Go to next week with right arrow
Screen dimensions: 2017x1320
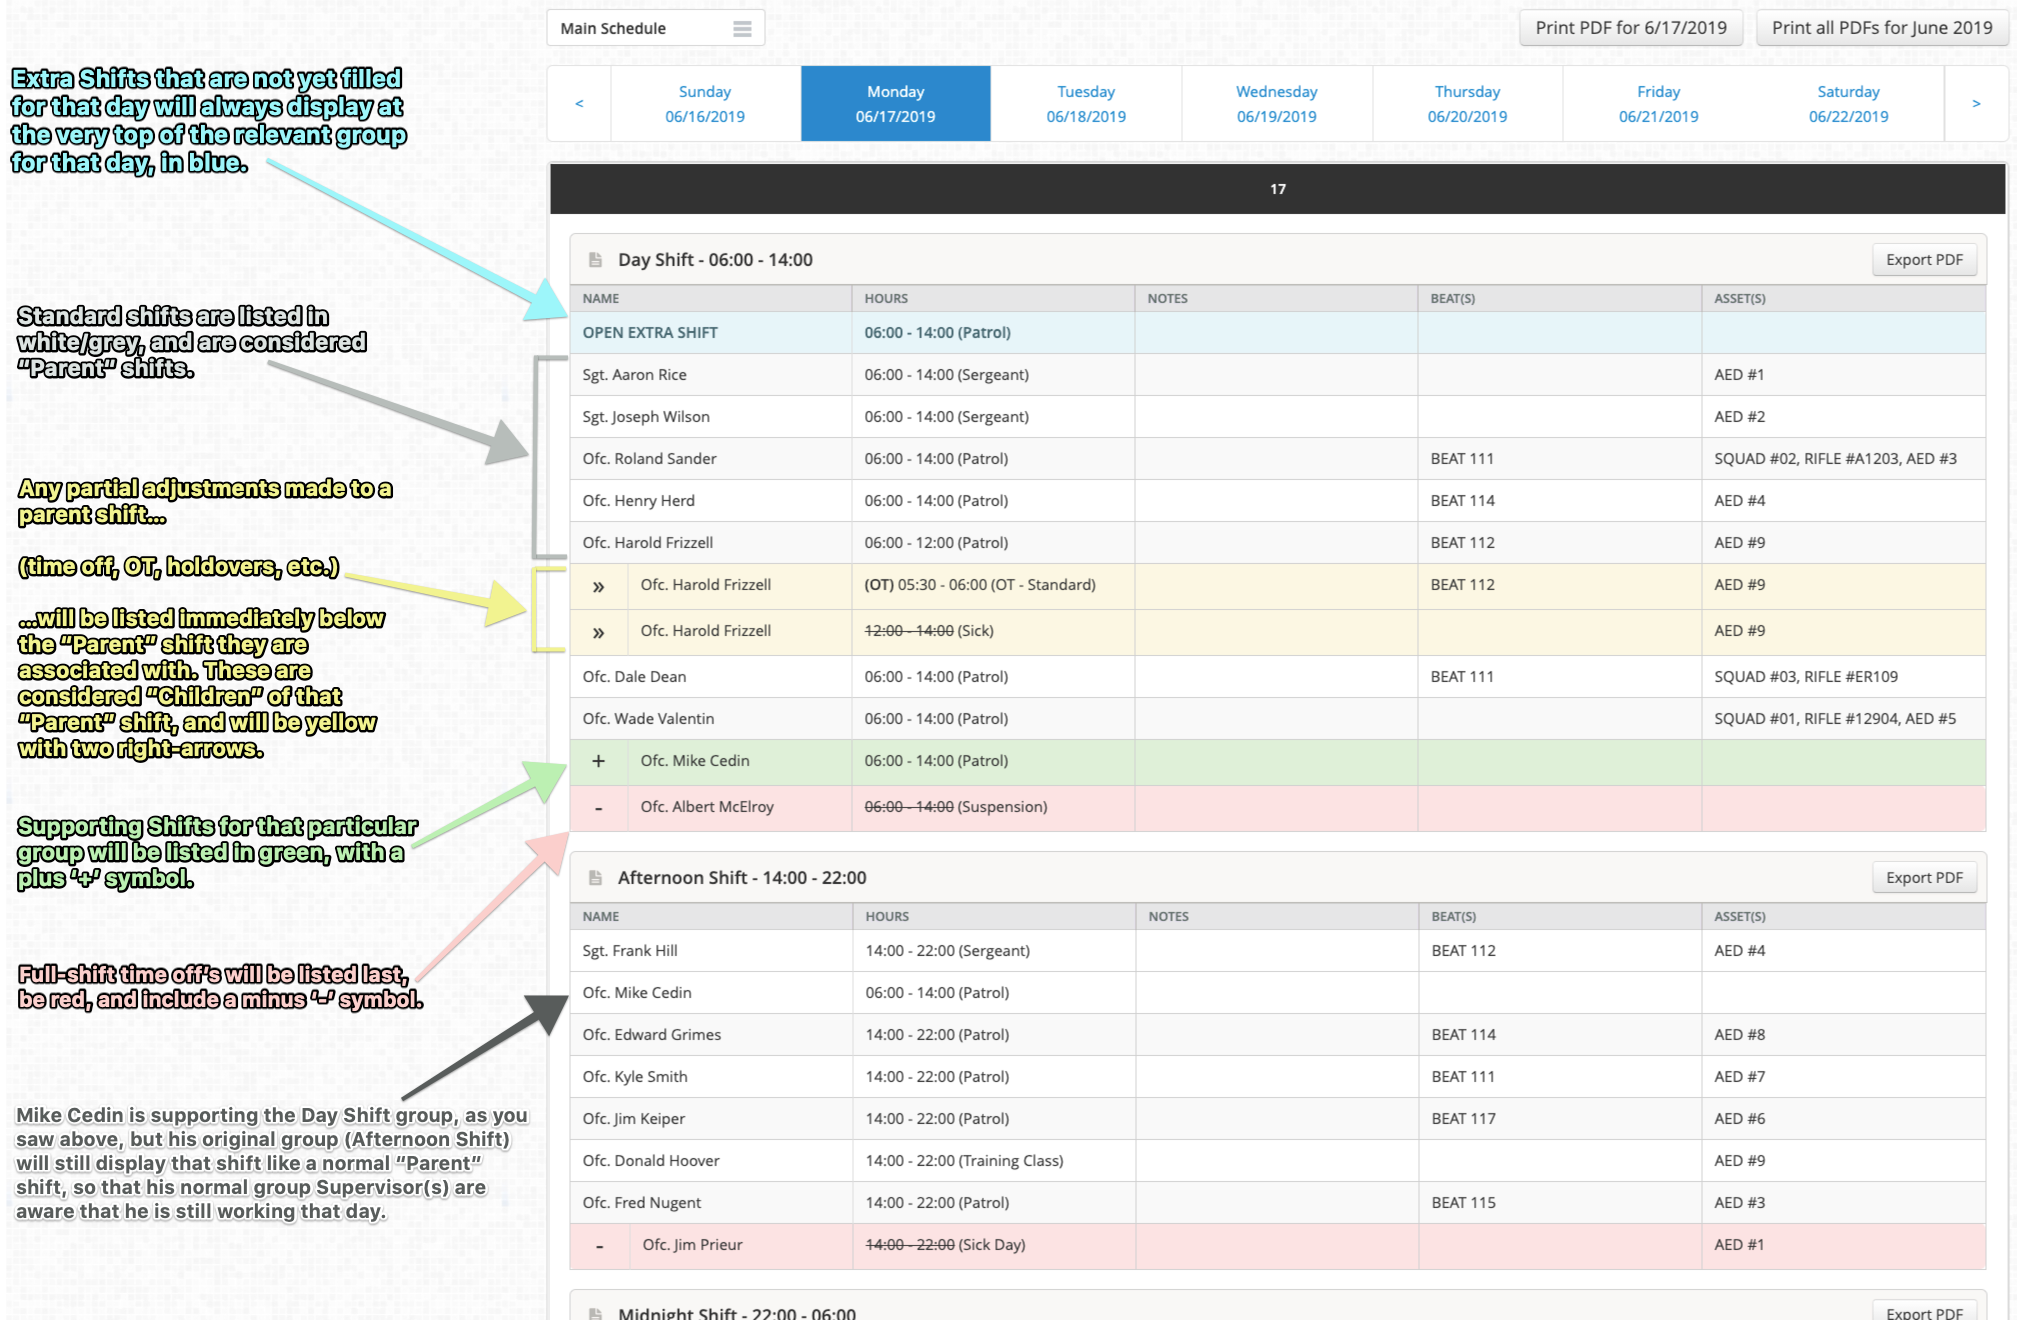click(x=1976, y=104)
